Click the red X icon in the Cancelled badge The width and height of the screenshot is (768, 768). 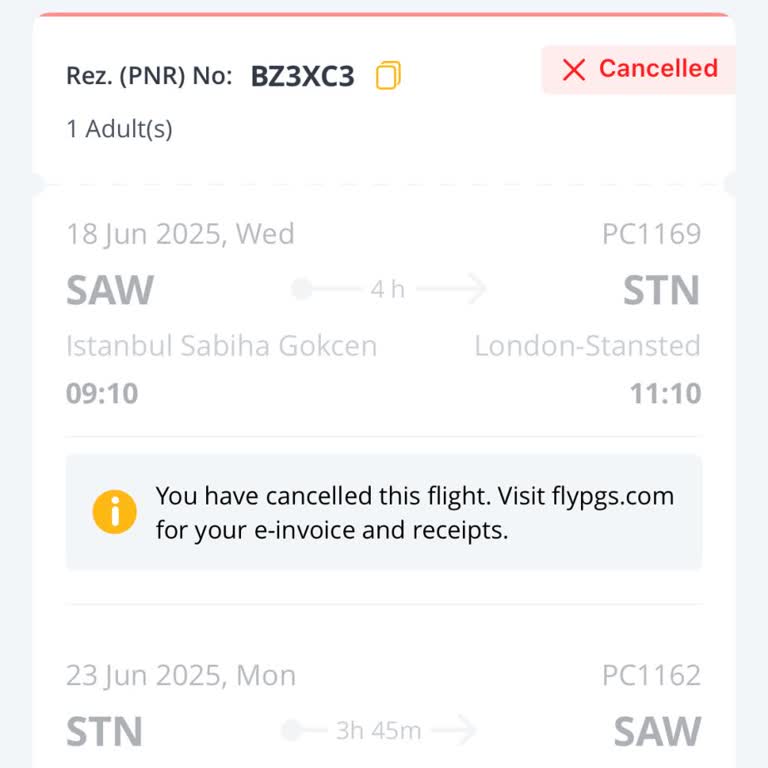573,69
